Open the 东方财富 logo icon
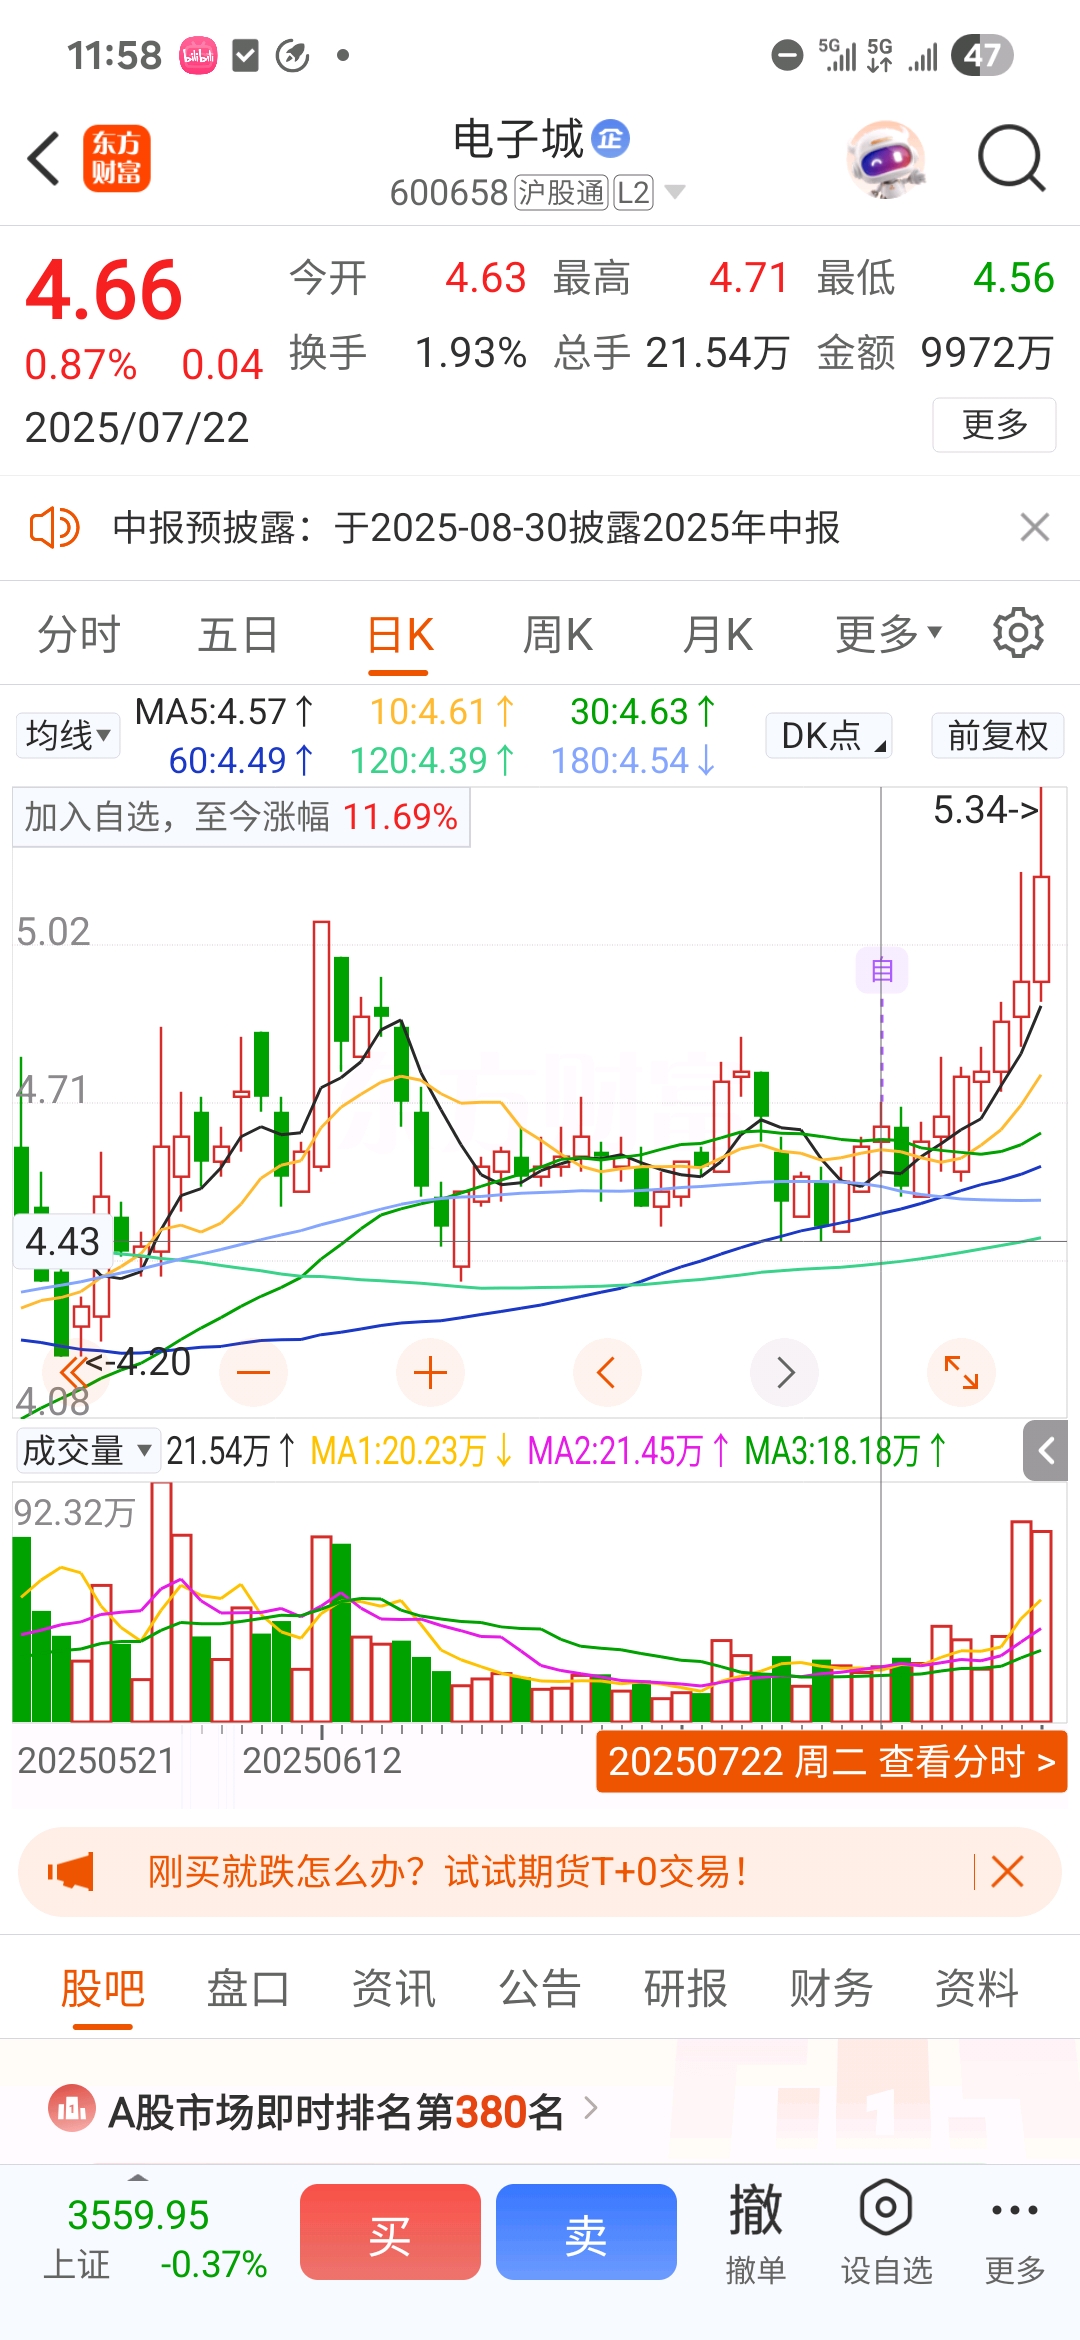Image resolution: width=1080 pixels, height=2340 pixels. click(117, 158)
